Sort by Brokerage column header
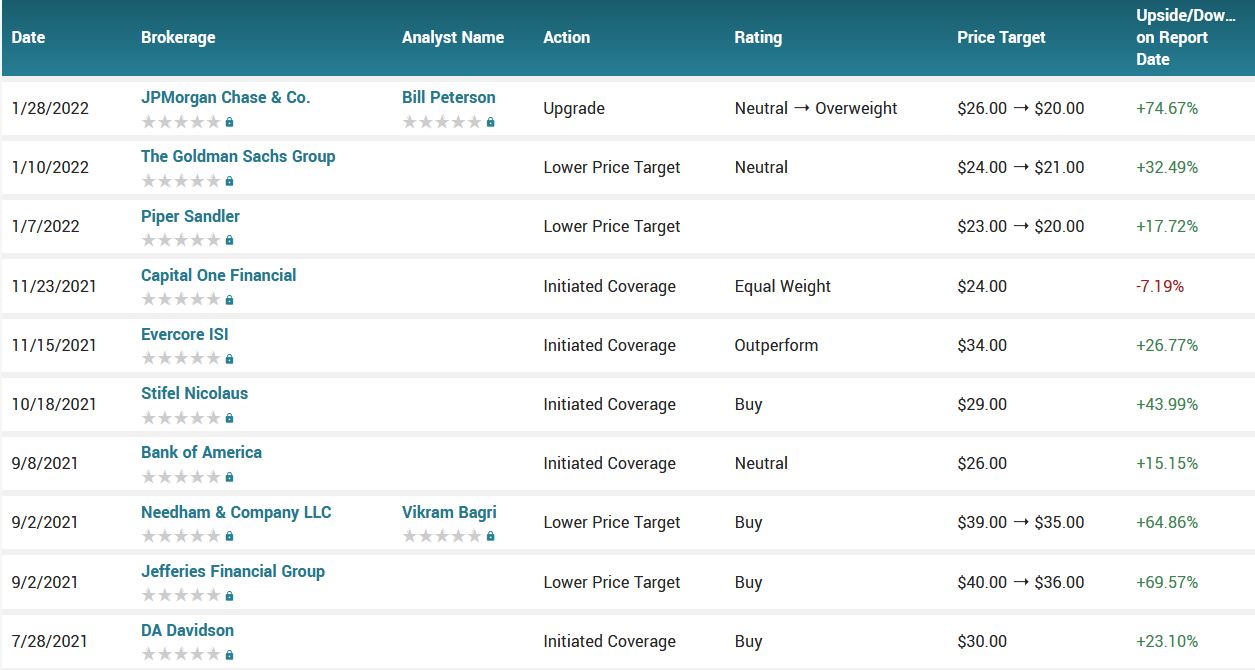Viewport: 1255px width, 670px height. click(178, 37)
